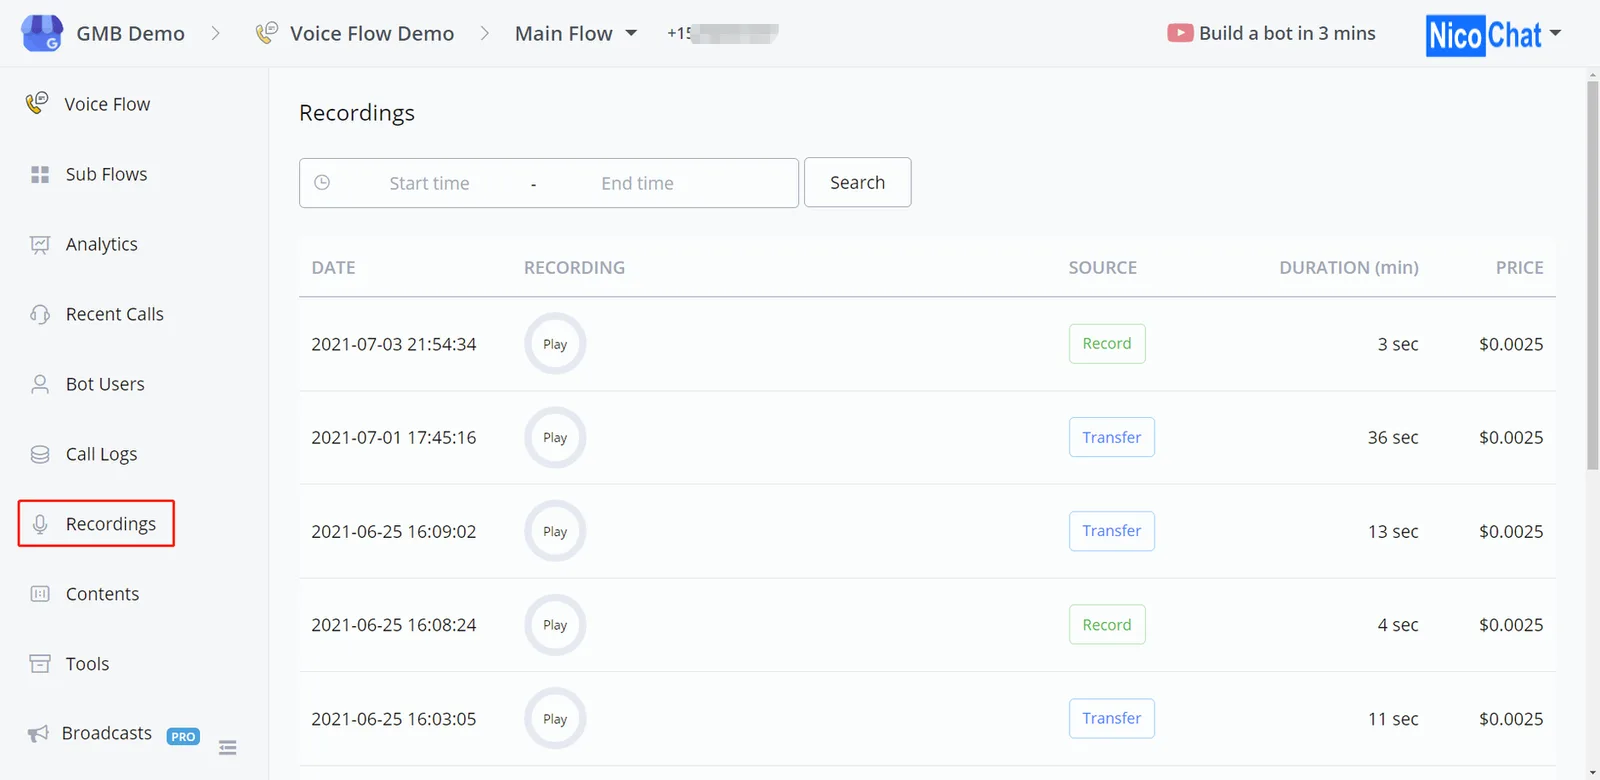Click the Voice Flow Demo breadcrumb link
This screenshot has height=780, width=1600.
tap(372, 33)
